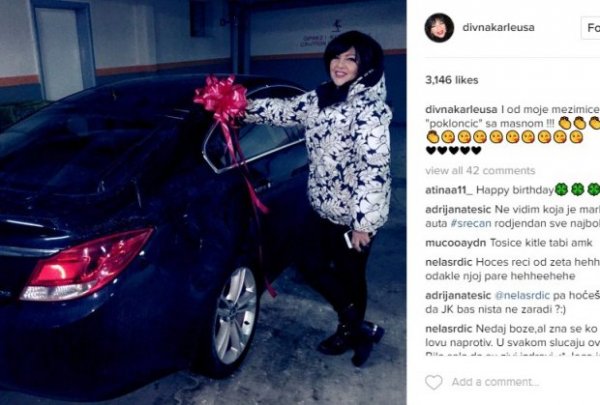Expand view all 42 comments
The image size is (600, 405).
(480, 170)
